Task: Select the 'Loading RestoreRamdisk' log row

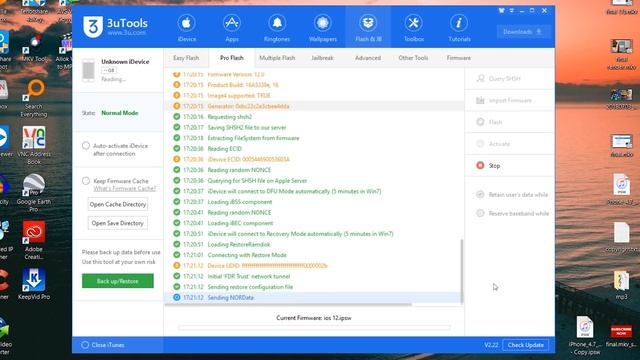Action: click(313, 244)
